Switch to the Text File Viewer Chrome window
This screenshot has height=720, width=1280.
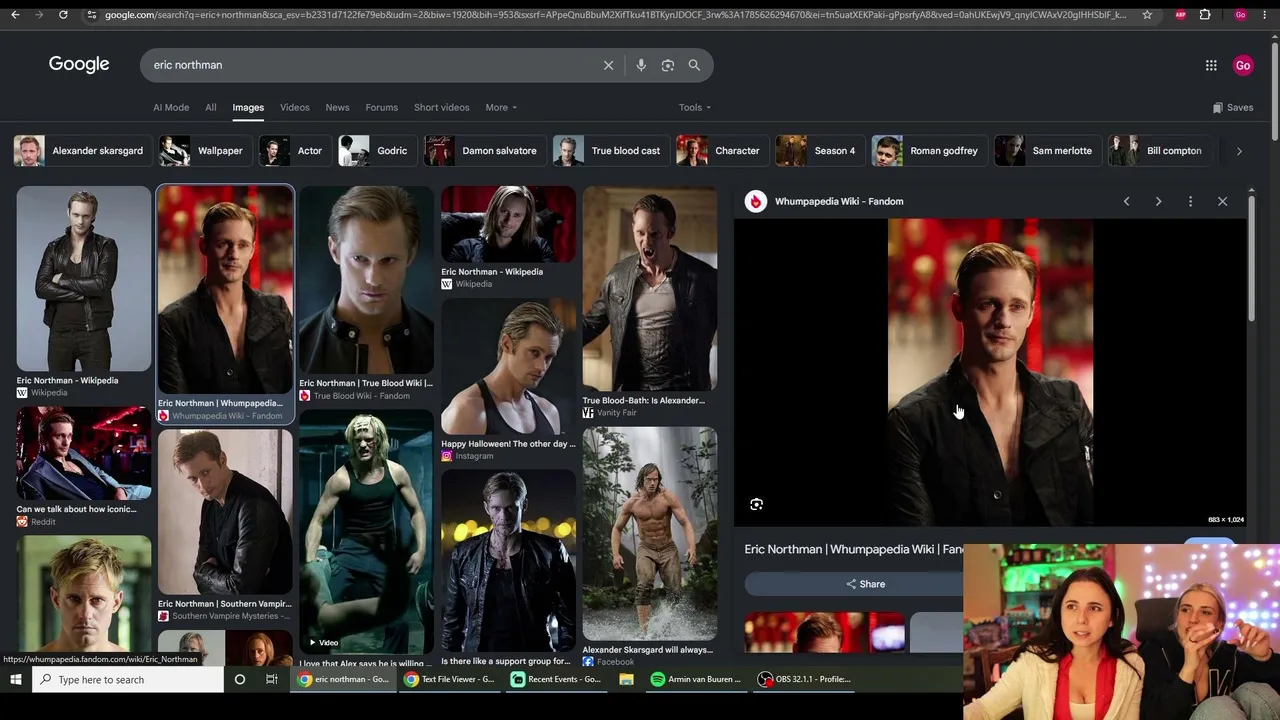449,680
